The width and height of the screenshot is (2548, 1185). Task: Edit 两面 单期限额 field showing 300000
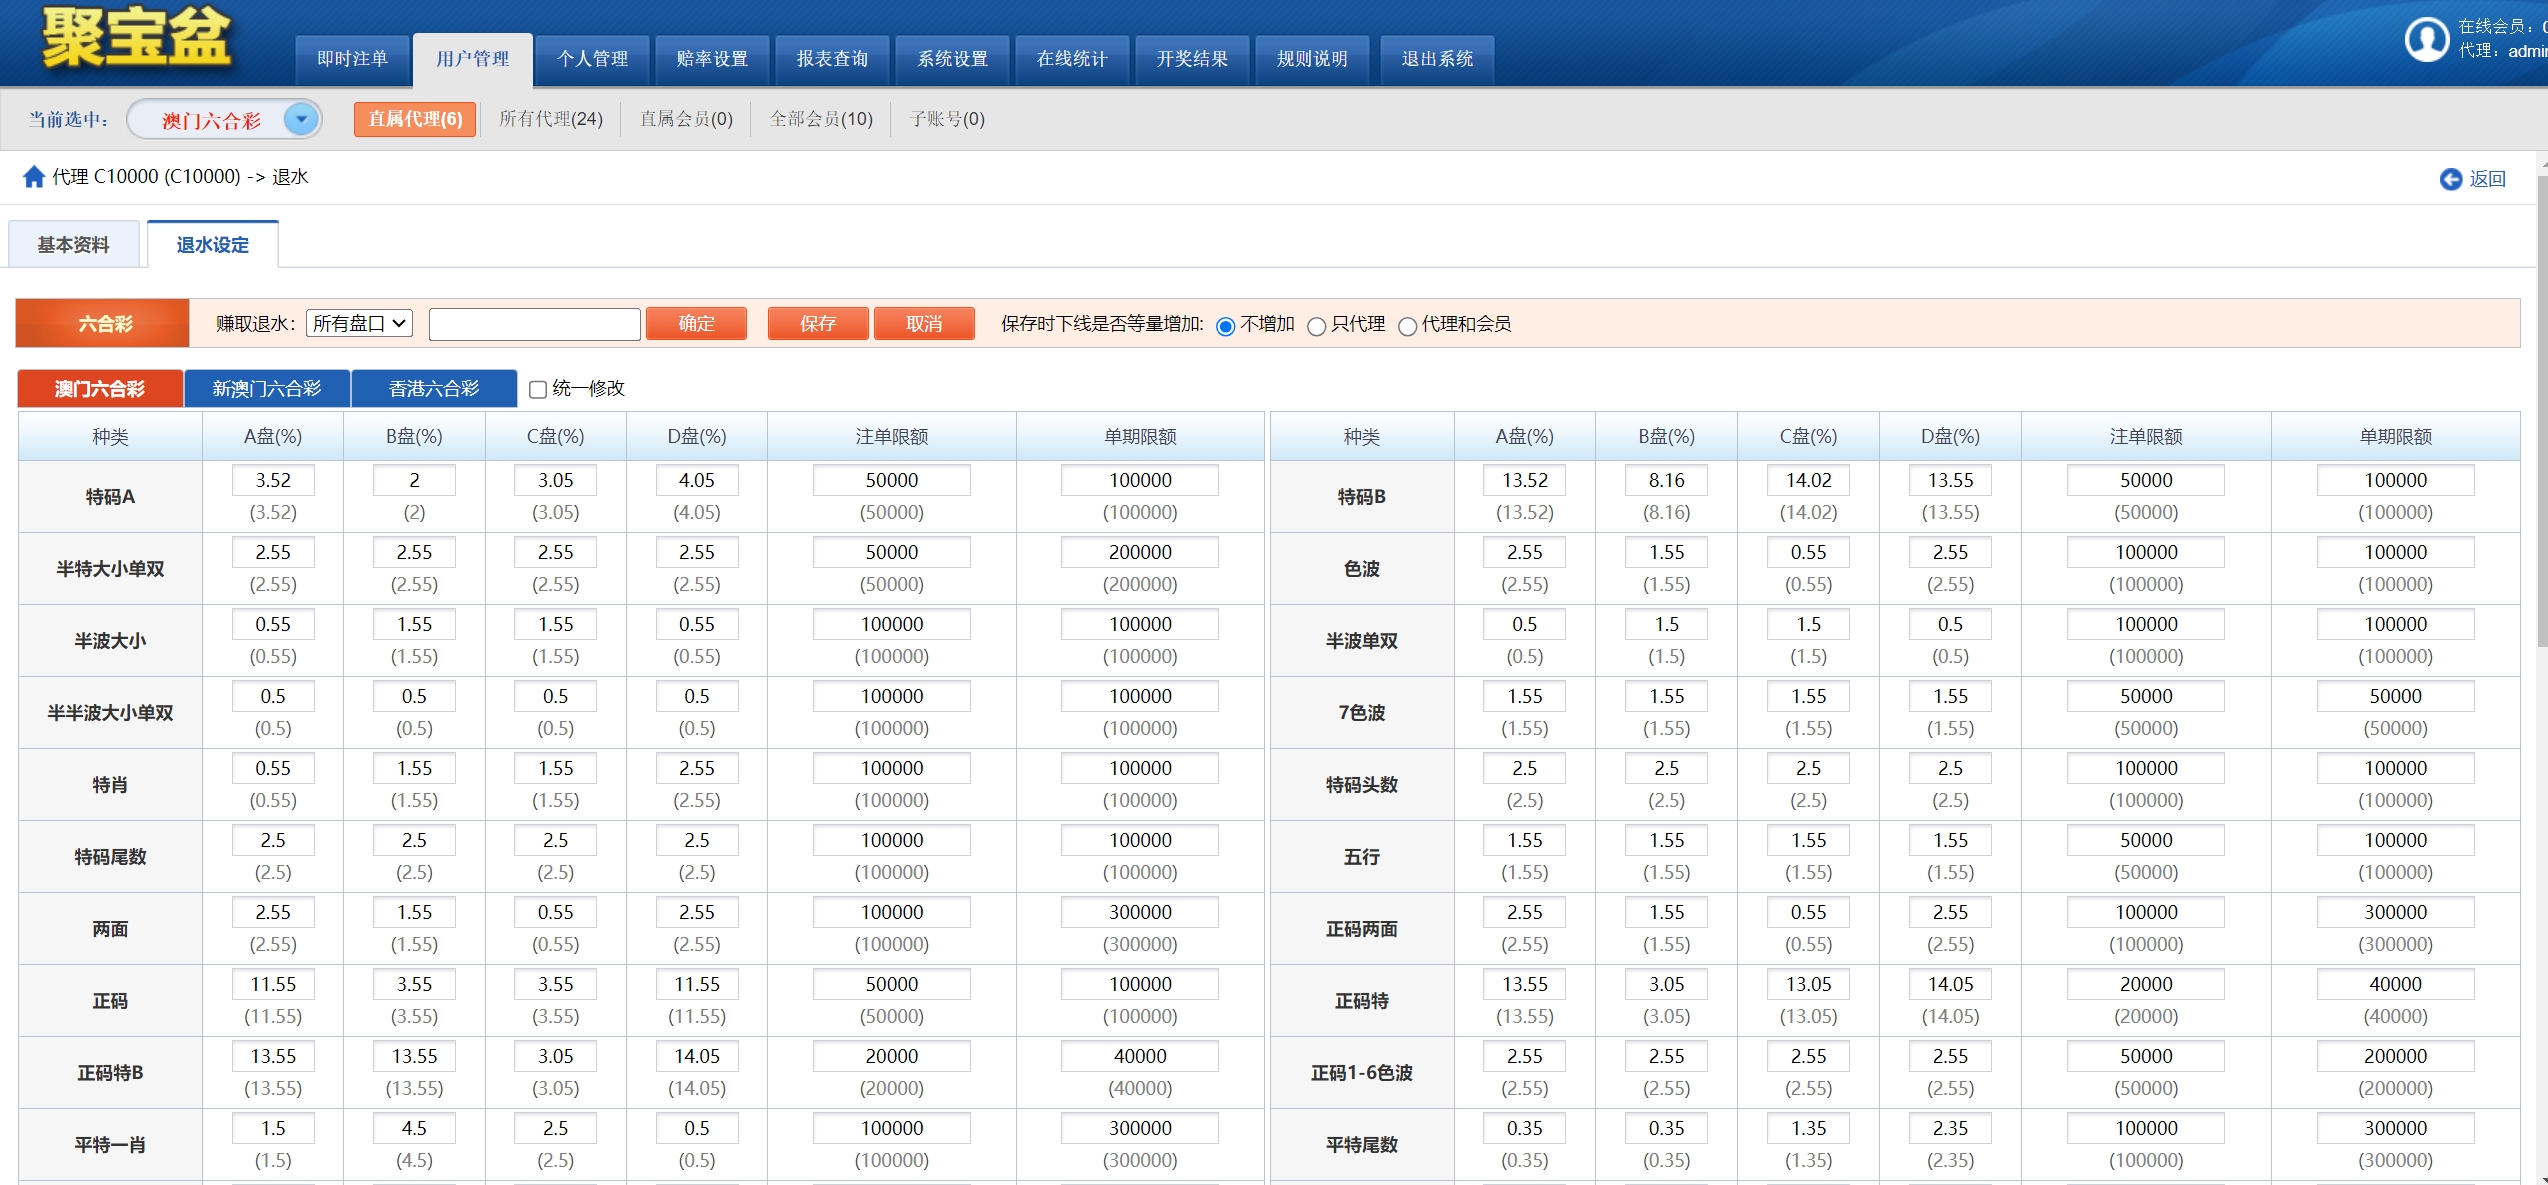coord(1140,912)
